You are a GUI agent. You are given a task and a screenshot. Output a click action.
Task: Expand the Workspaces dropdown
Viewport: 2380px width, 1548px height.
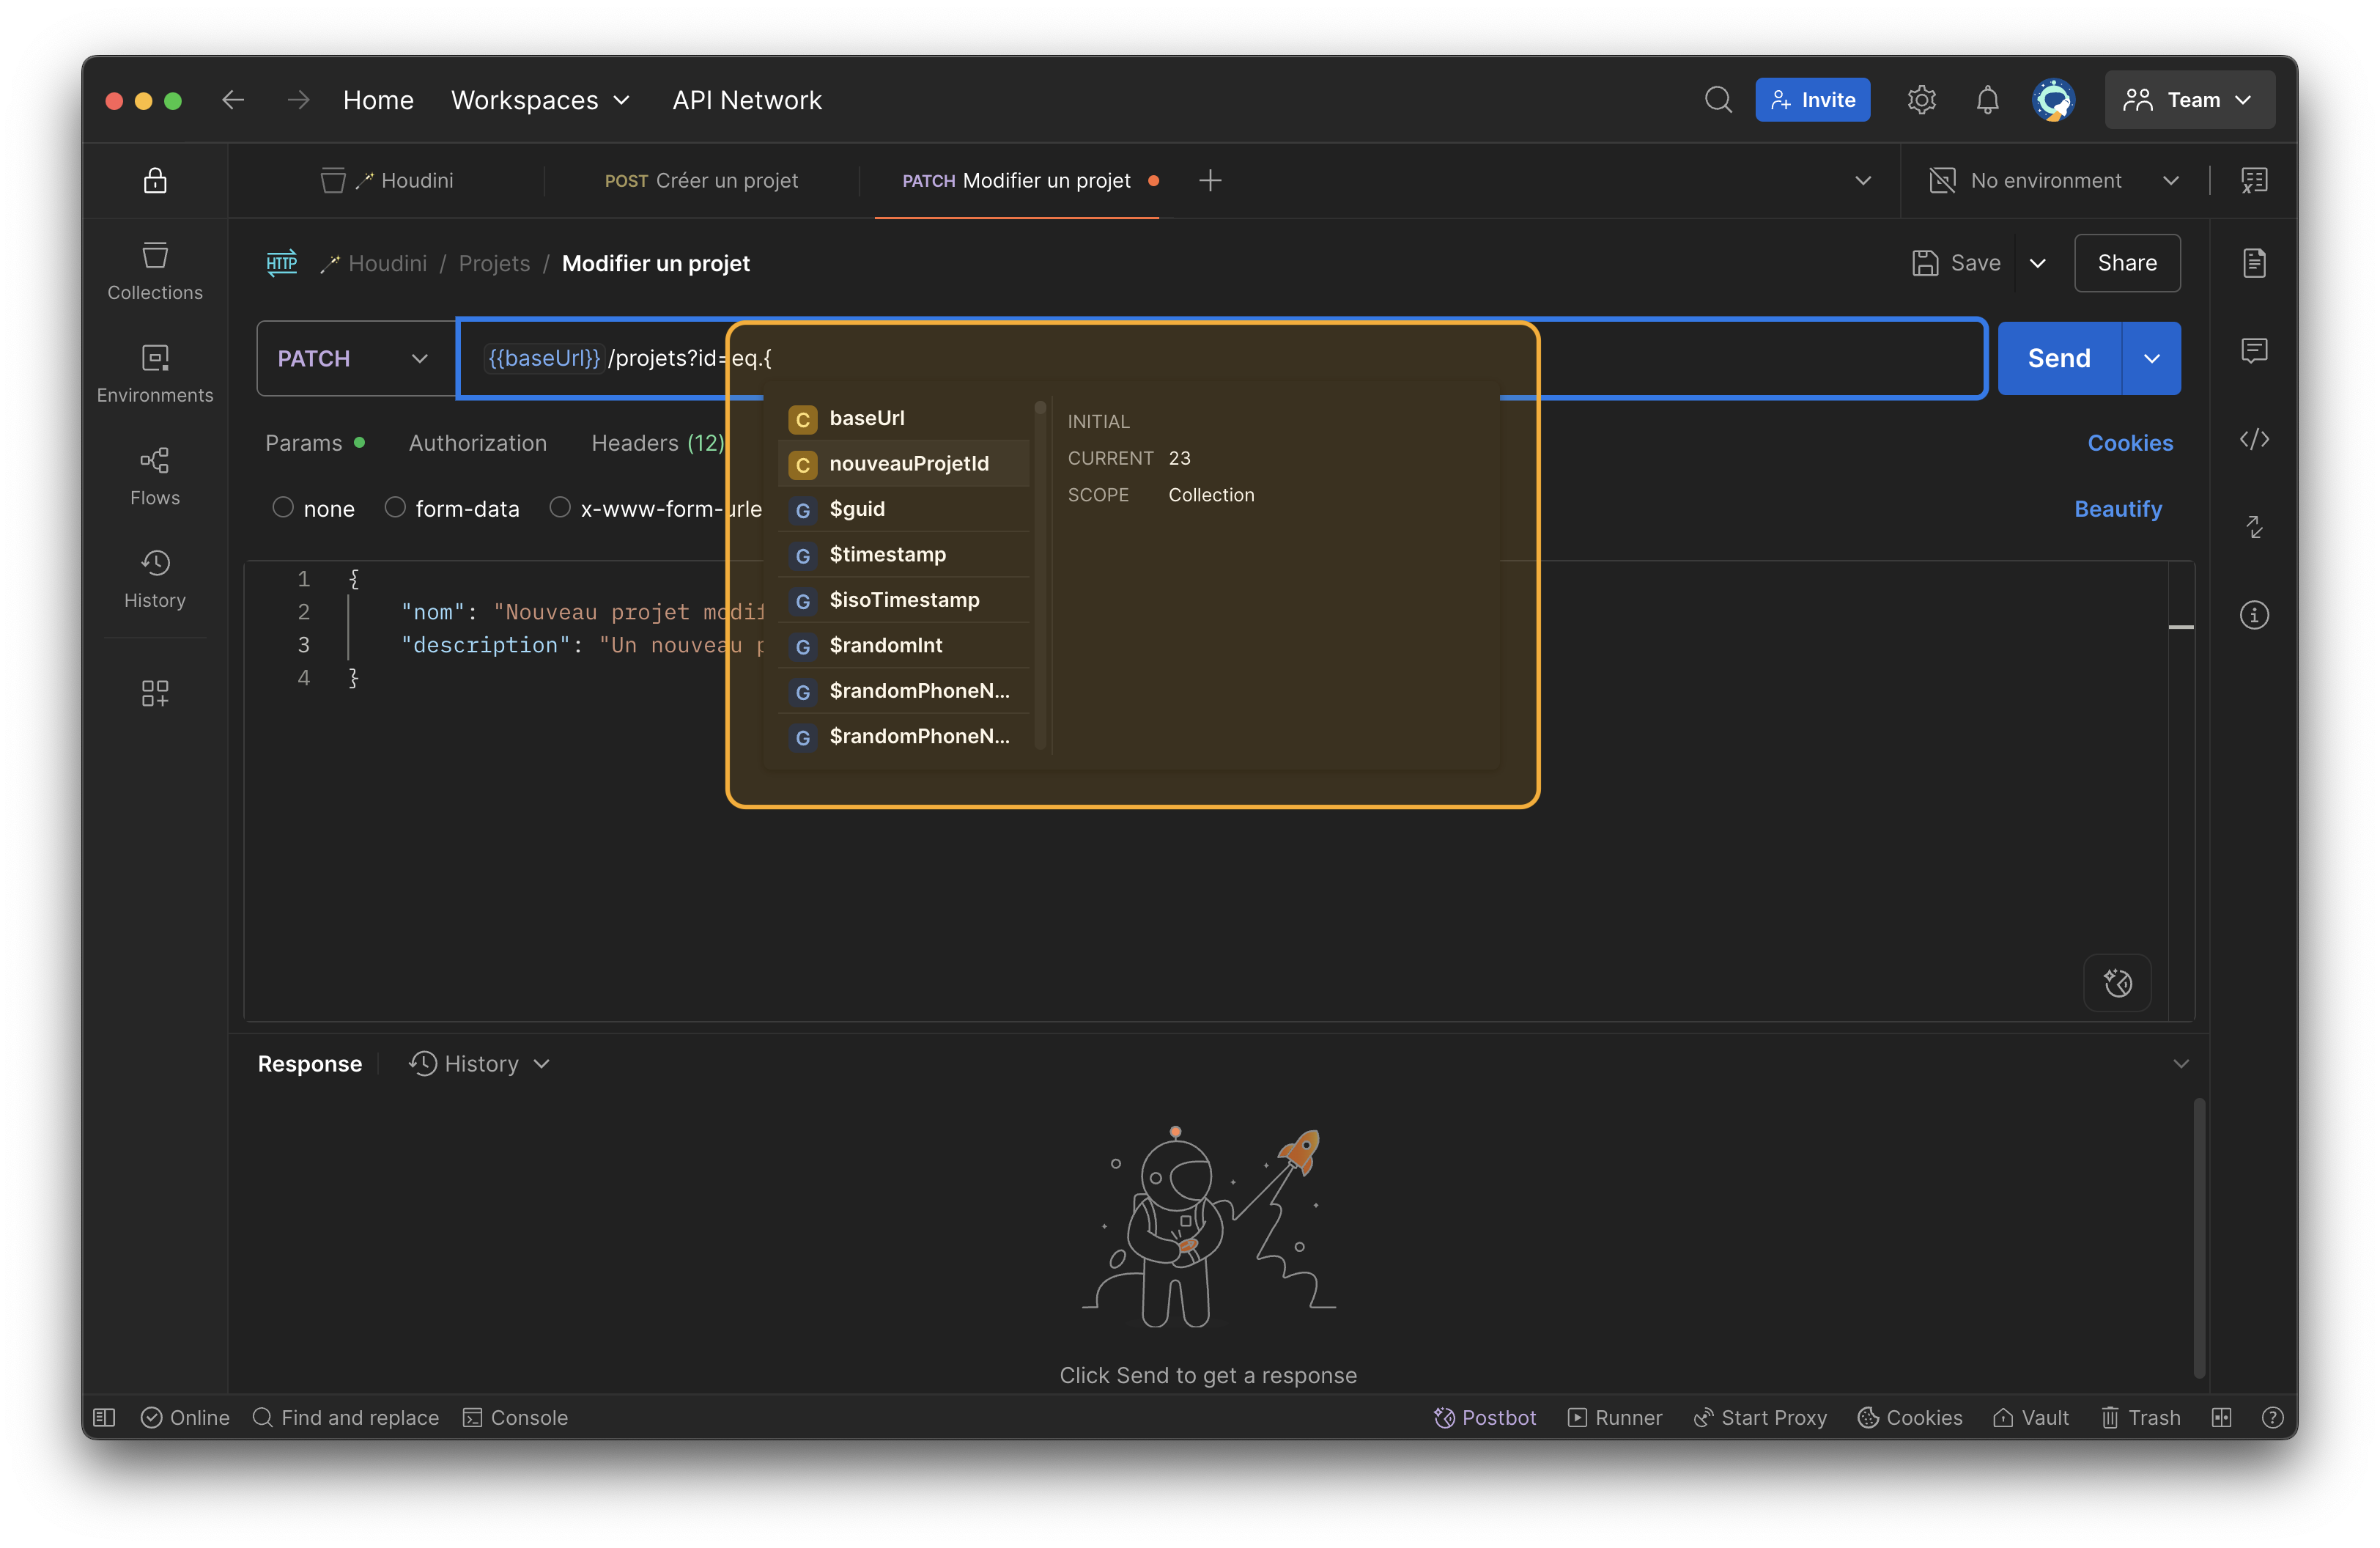[x=540, y=100]
